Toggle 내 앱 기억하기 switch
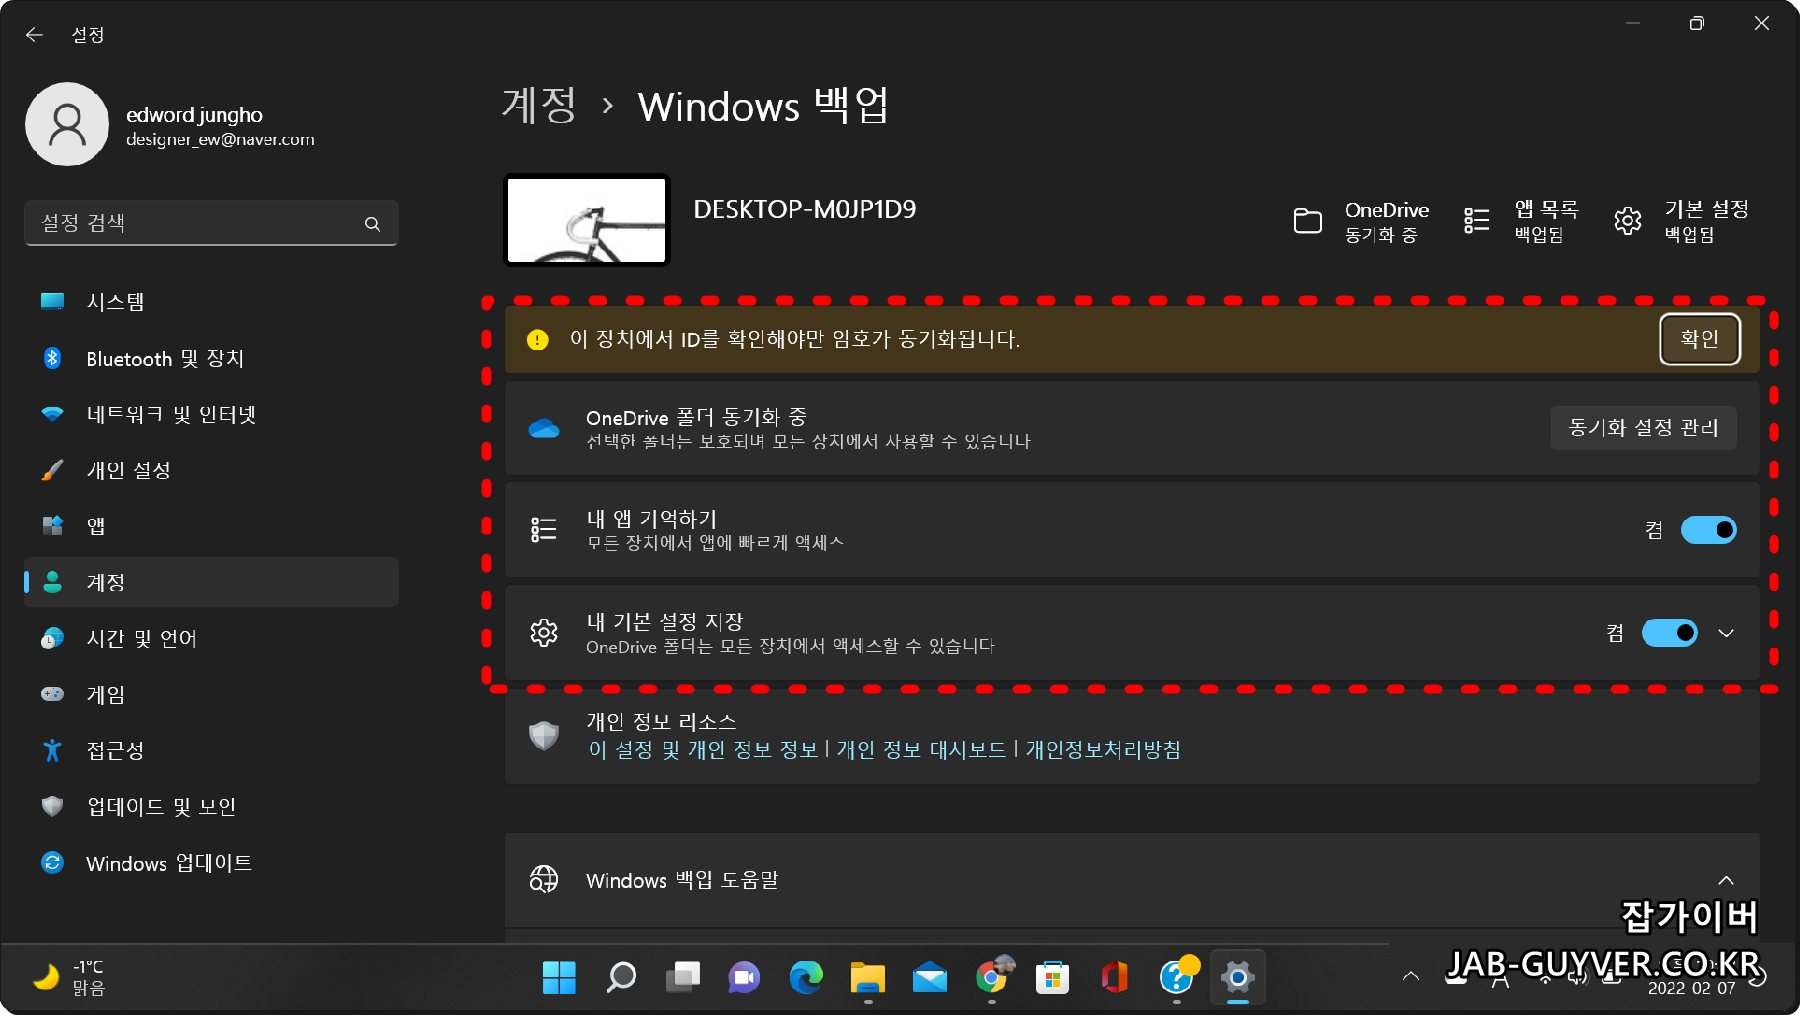This screenshot has width=1800, height=1015. coord(1708,530)
